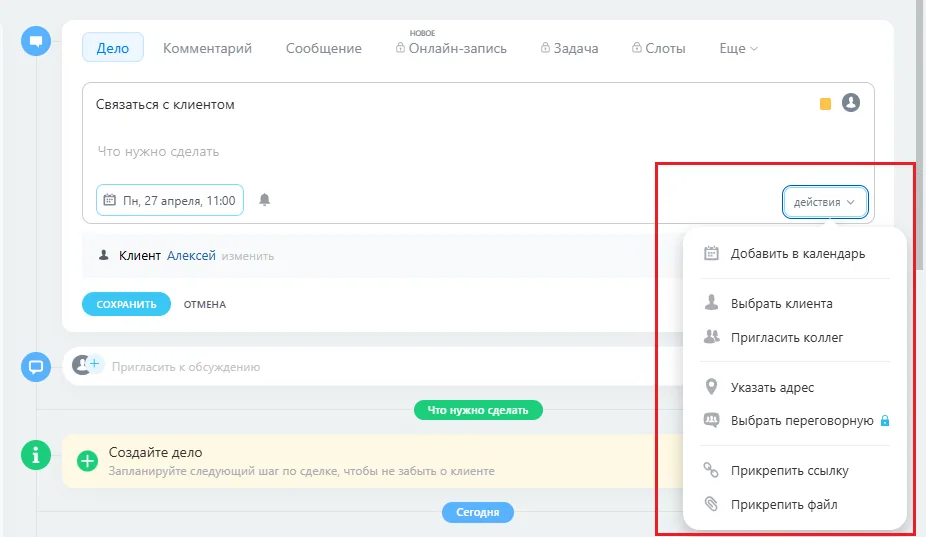This screenshot has width=926, height=537.
Task: Click the calendar icon in actions menu
Action: pos(711,253)
